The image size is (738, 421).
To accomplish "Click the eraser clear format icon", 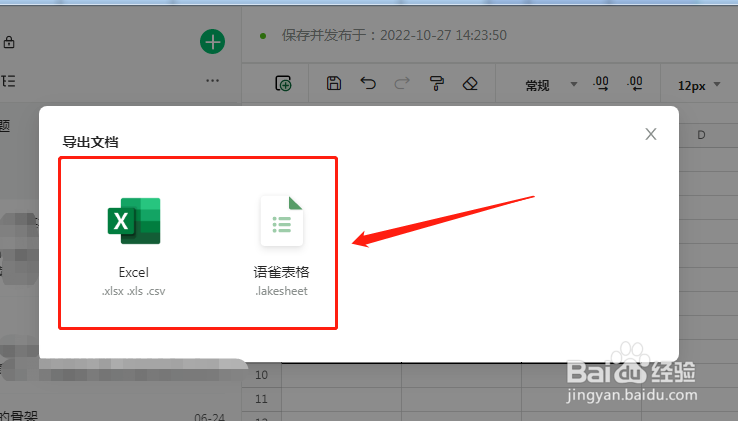I will point(470,83).
